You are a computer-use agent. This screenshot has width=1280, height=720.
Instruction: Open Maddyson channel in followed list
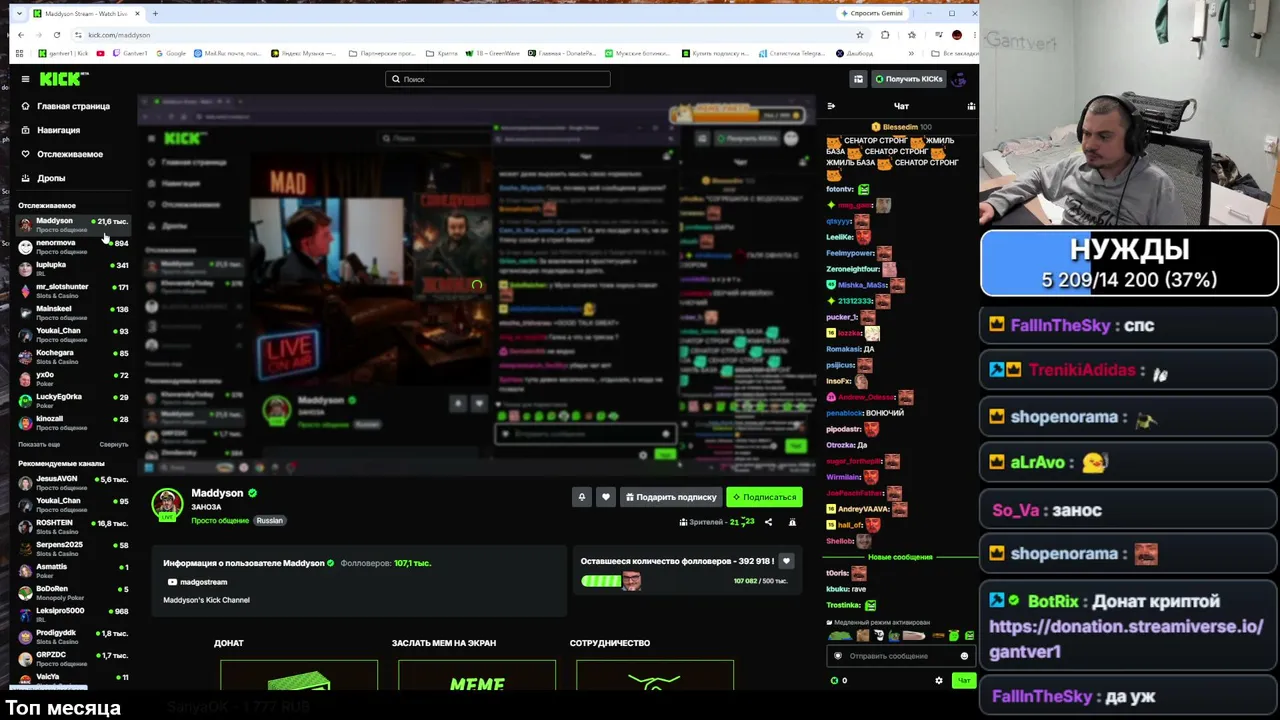tap(73, 225)
